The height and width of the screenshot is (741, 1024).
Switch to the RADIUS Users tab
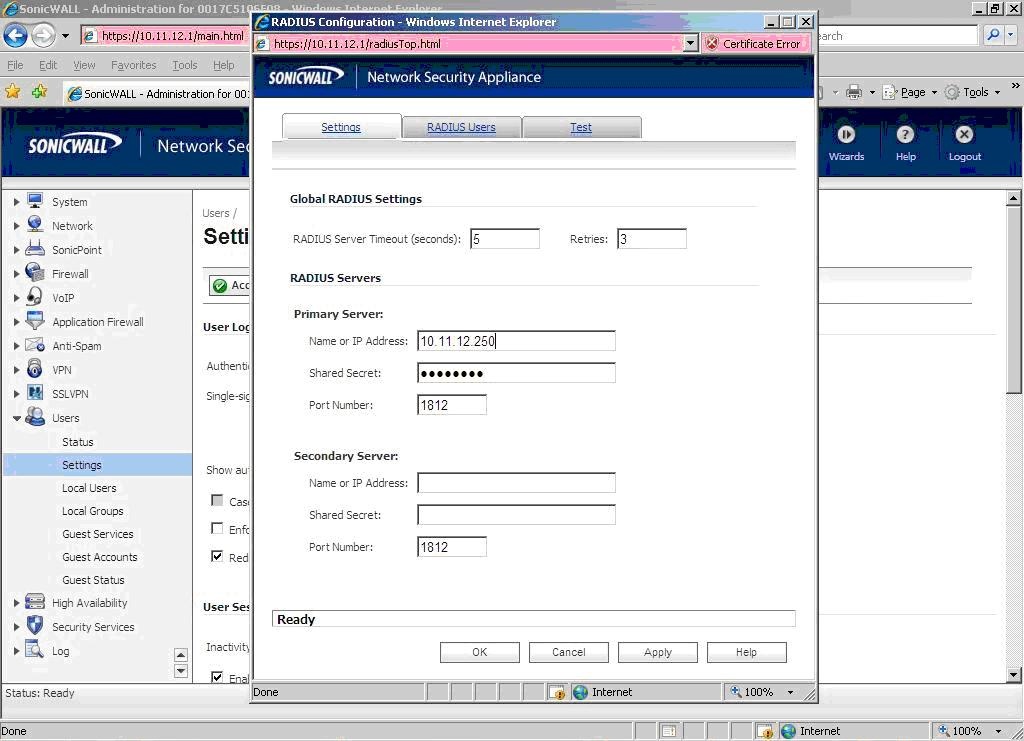(x=461, y=127)
